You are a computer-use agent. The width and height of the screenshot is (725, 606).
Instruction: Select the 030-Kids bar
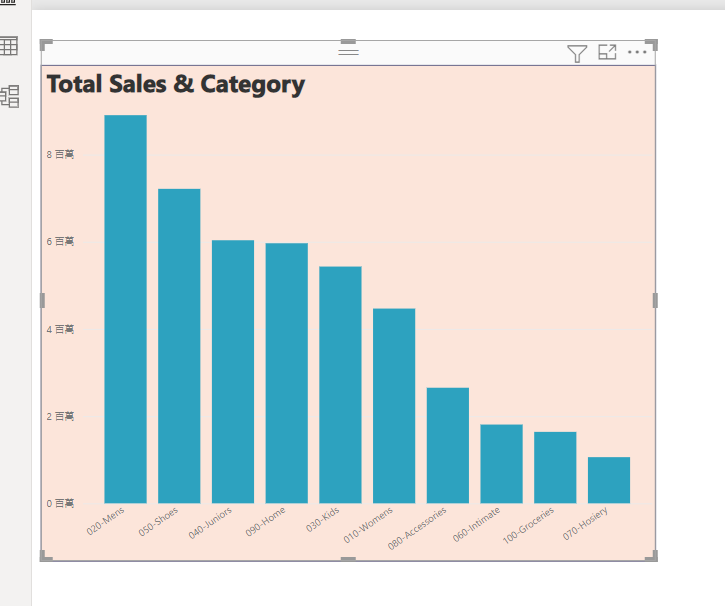pos(340,385)
